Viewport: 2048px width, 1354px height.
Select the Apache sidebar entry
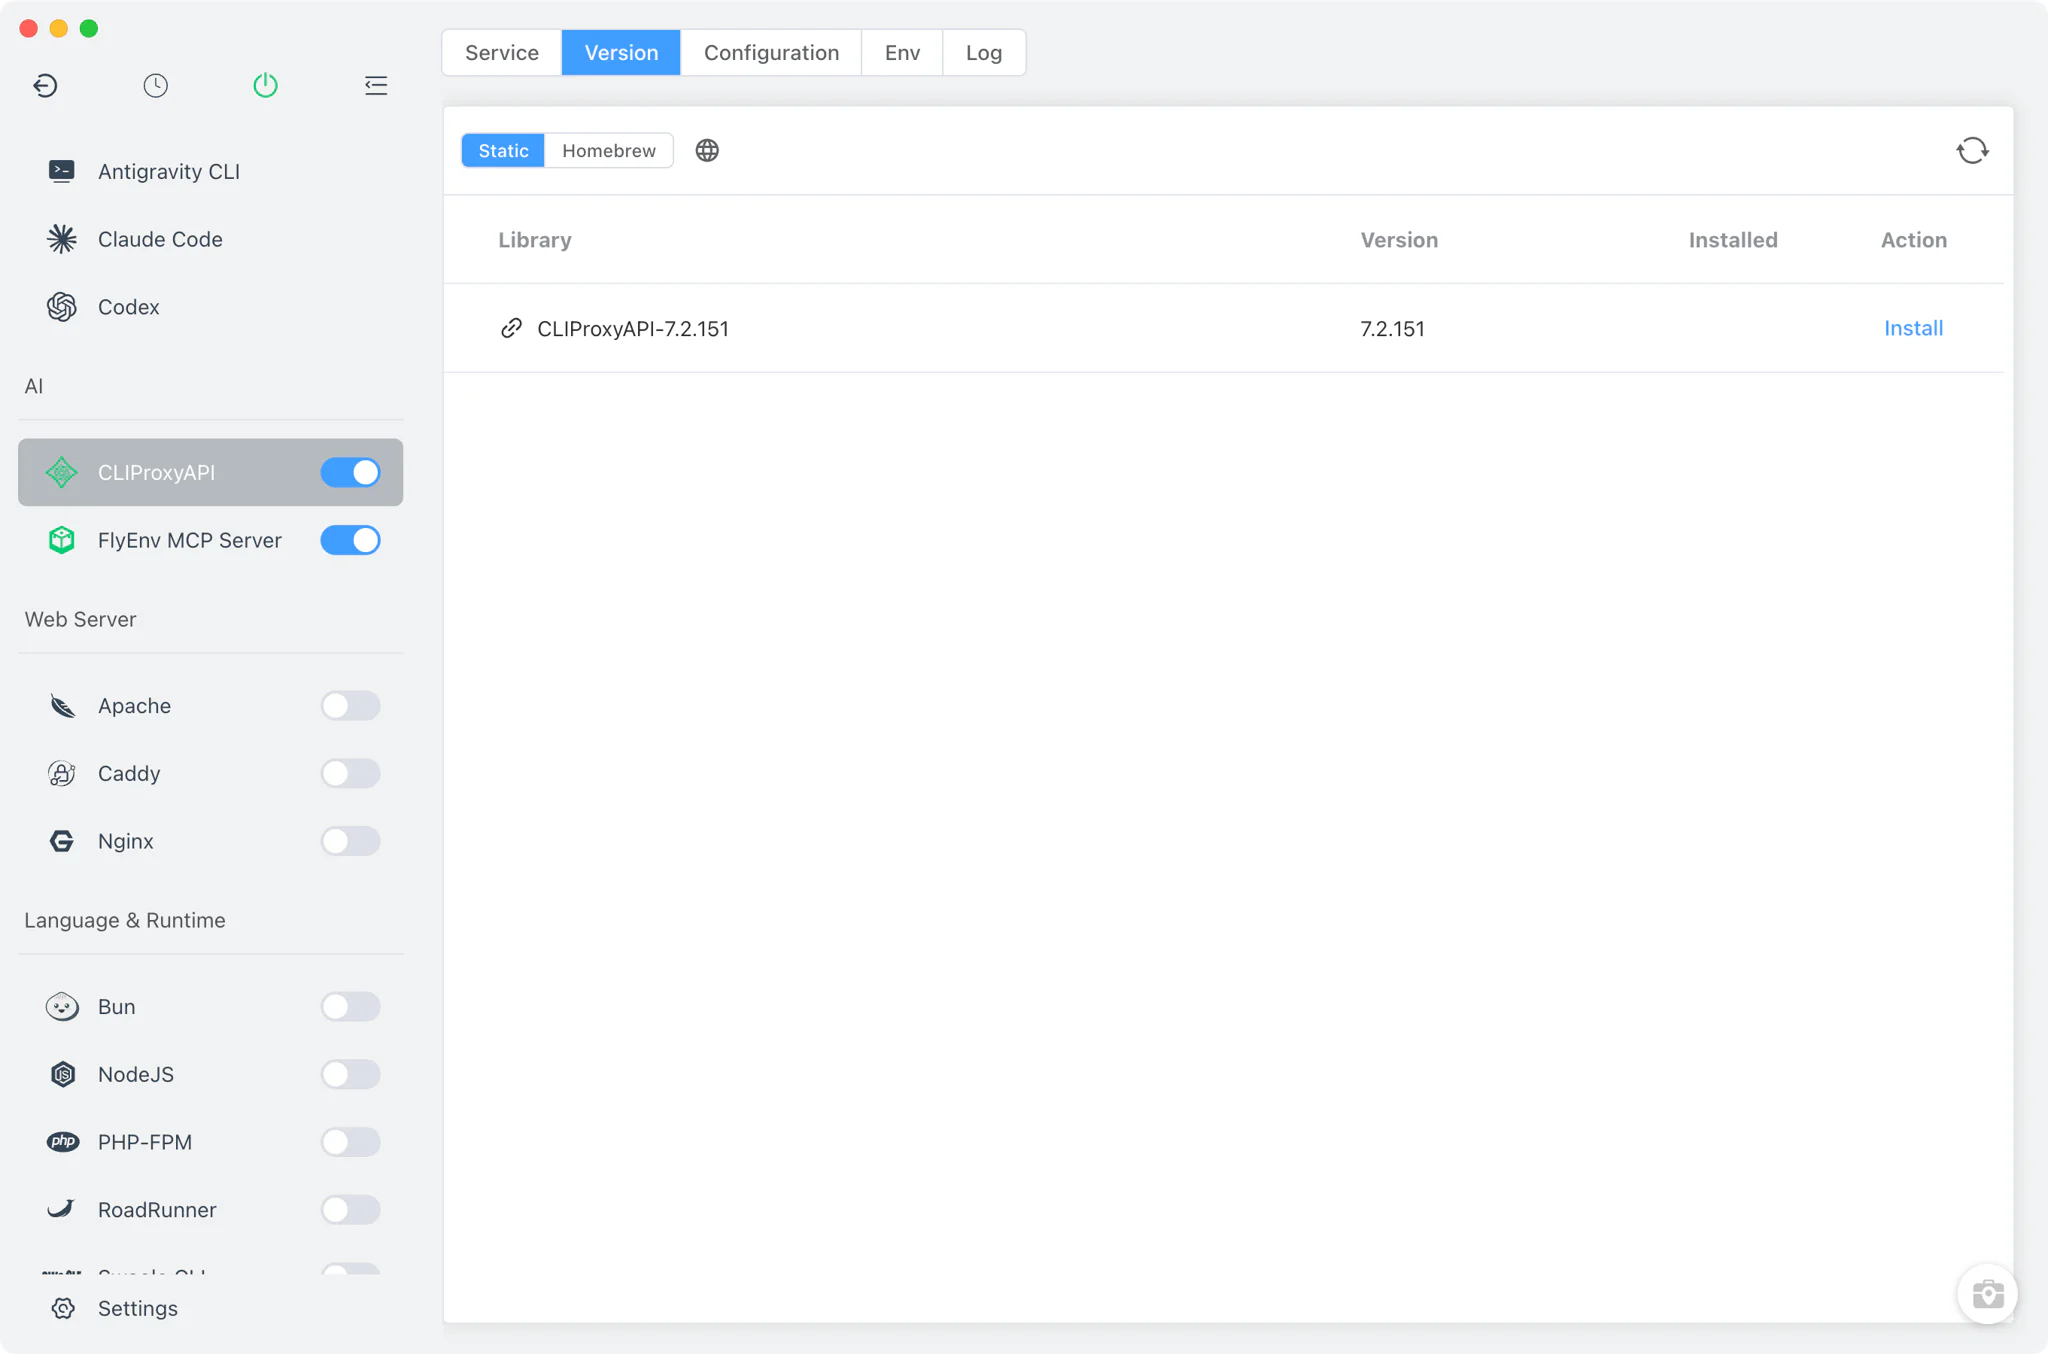click(x=210, y=706)
